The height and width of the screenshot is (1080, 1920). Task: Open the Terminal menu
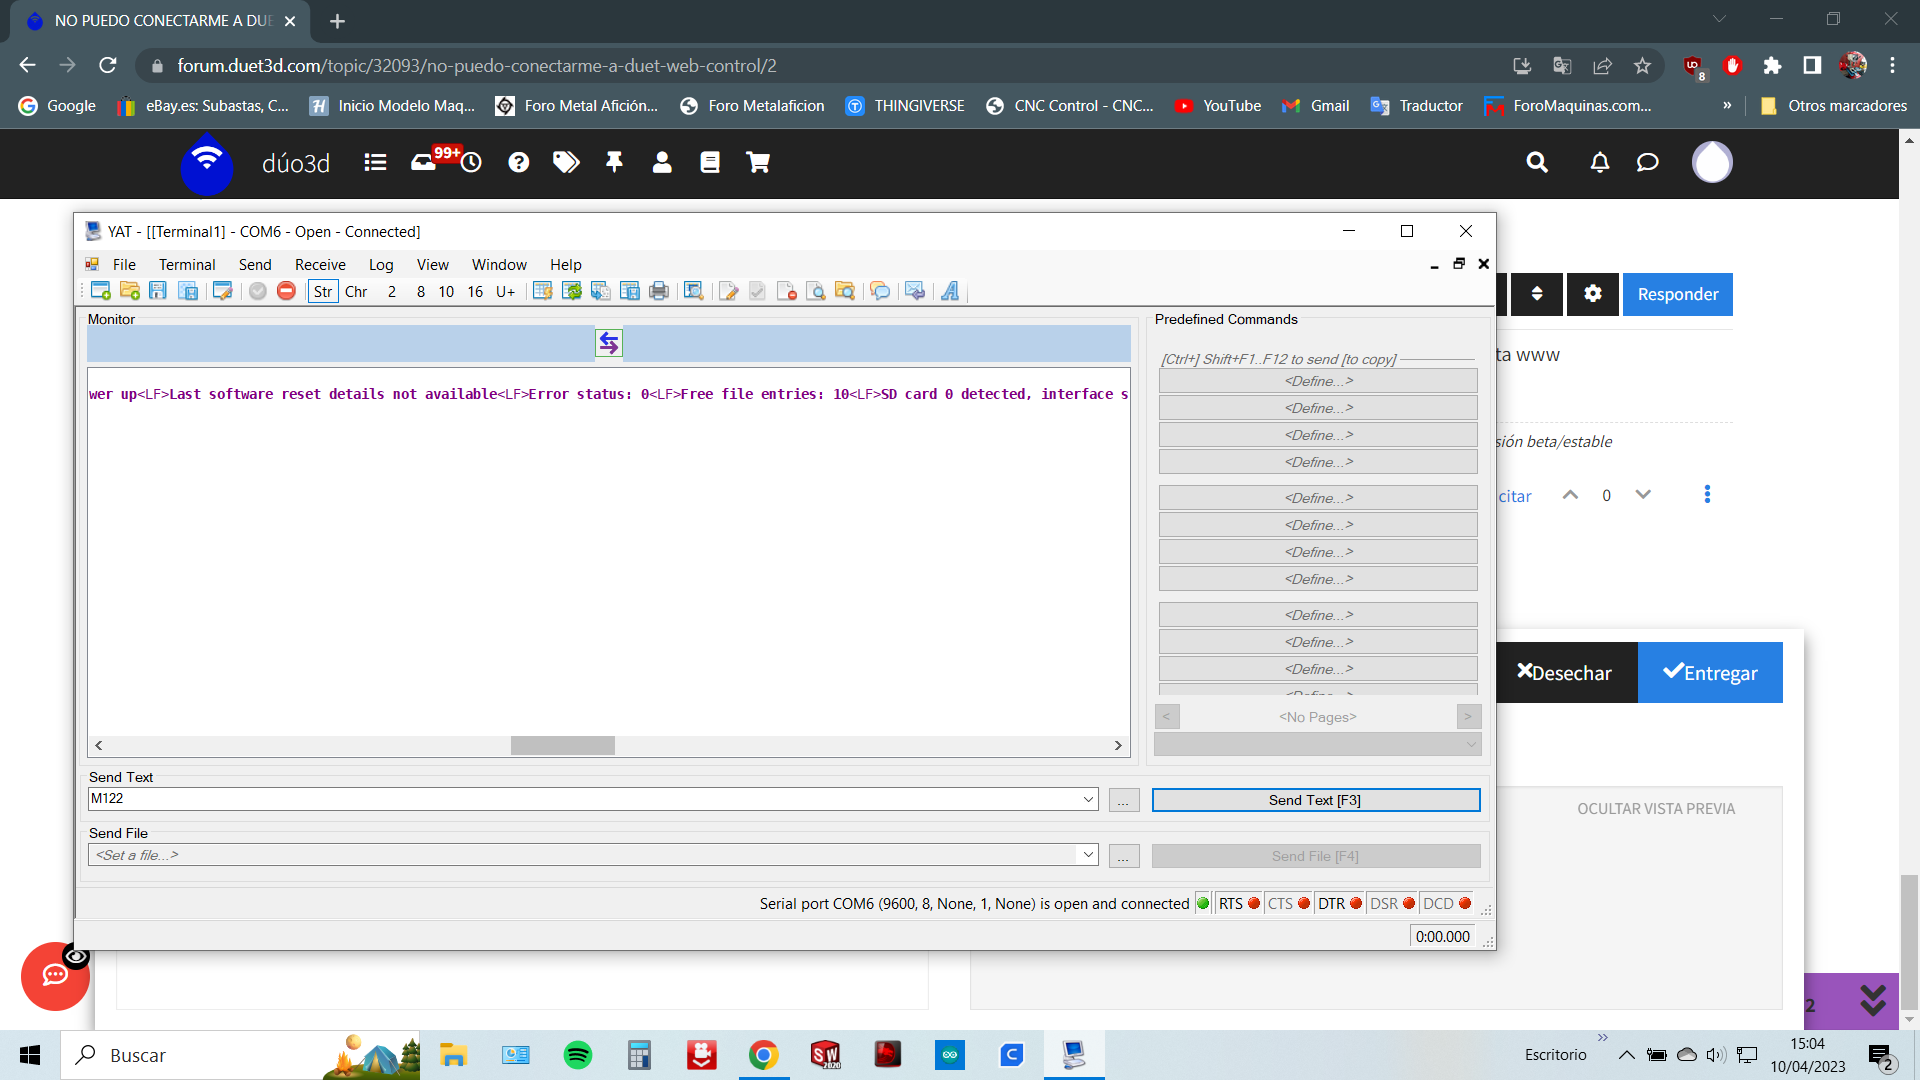[186, 264]
